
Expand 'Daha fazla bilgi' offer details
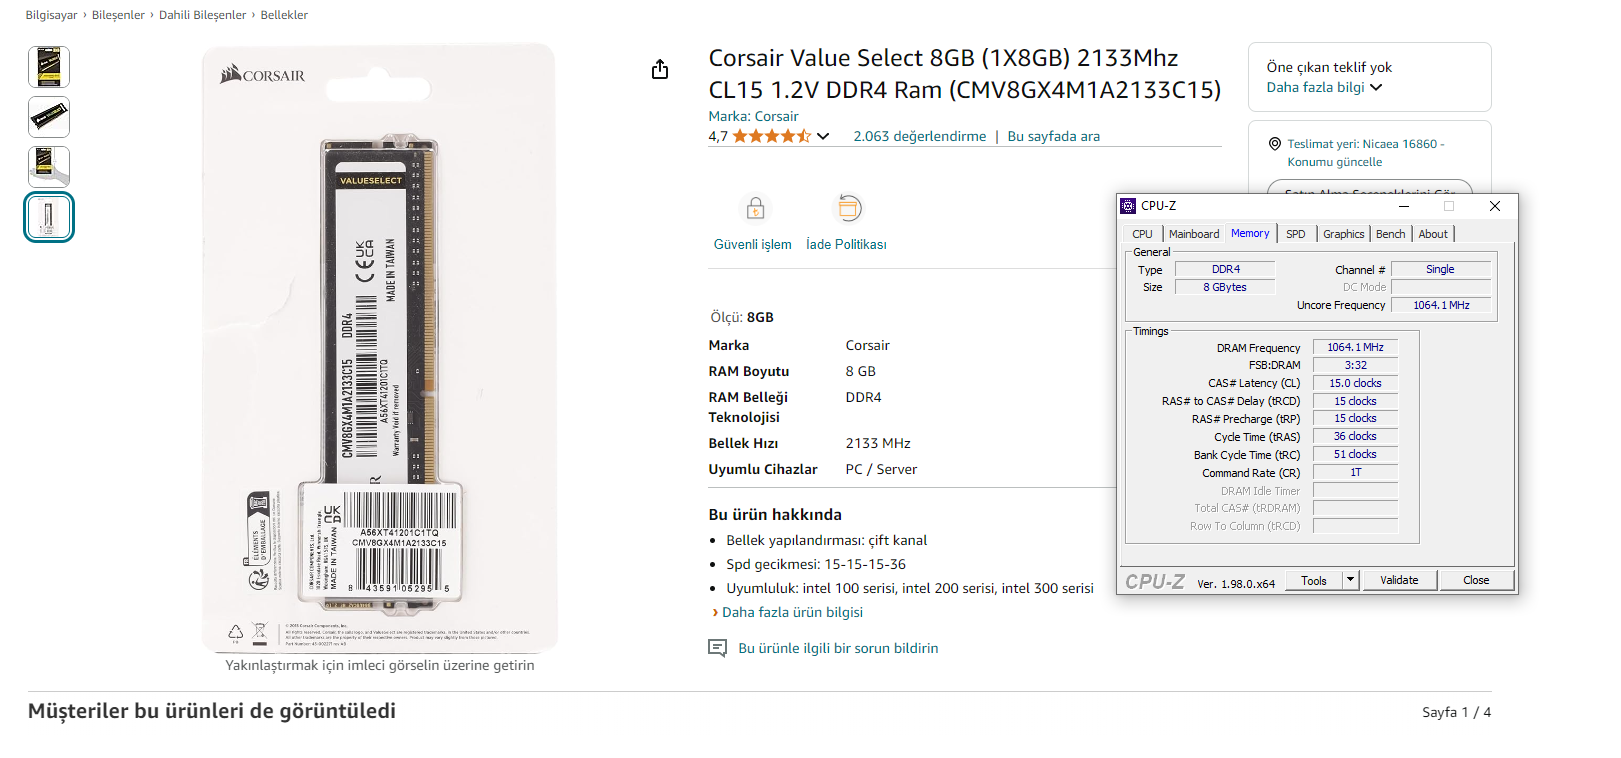(1324, 87)
